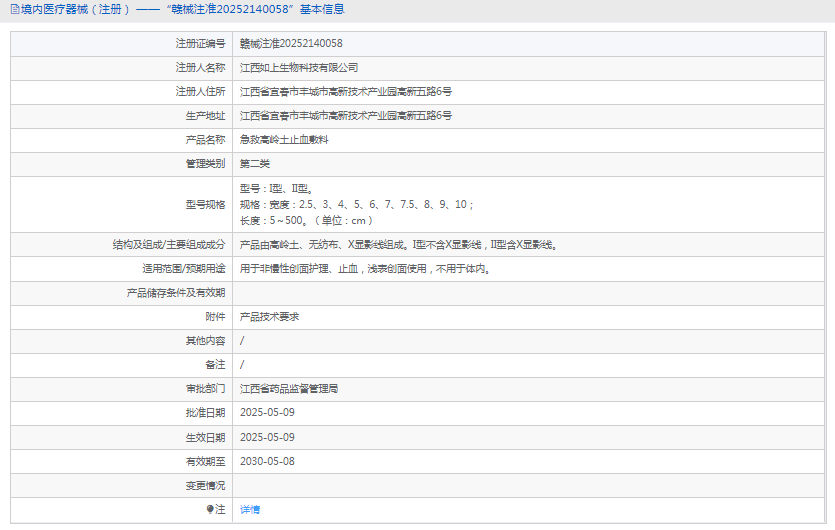Image resolution: width=835 pixels, height=530 pixels.
Task: Click the 审批部门 label
Action: point(206,389)
